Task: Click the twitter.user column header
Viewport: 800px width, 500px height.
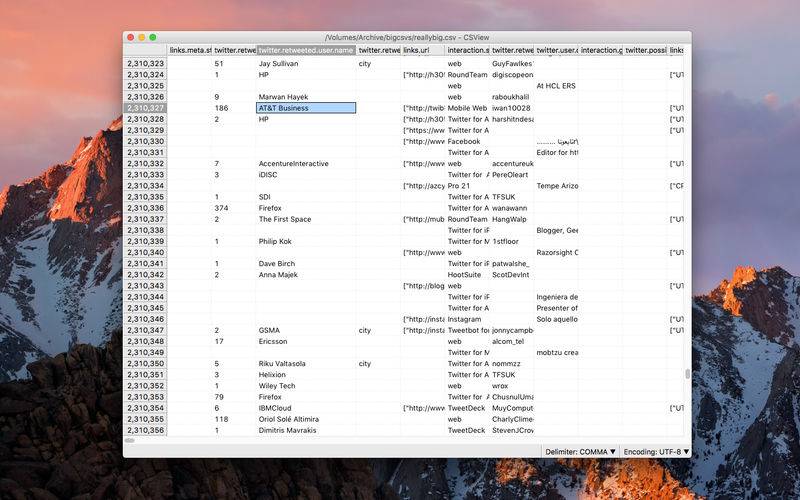Action: [x=556, y=50]
